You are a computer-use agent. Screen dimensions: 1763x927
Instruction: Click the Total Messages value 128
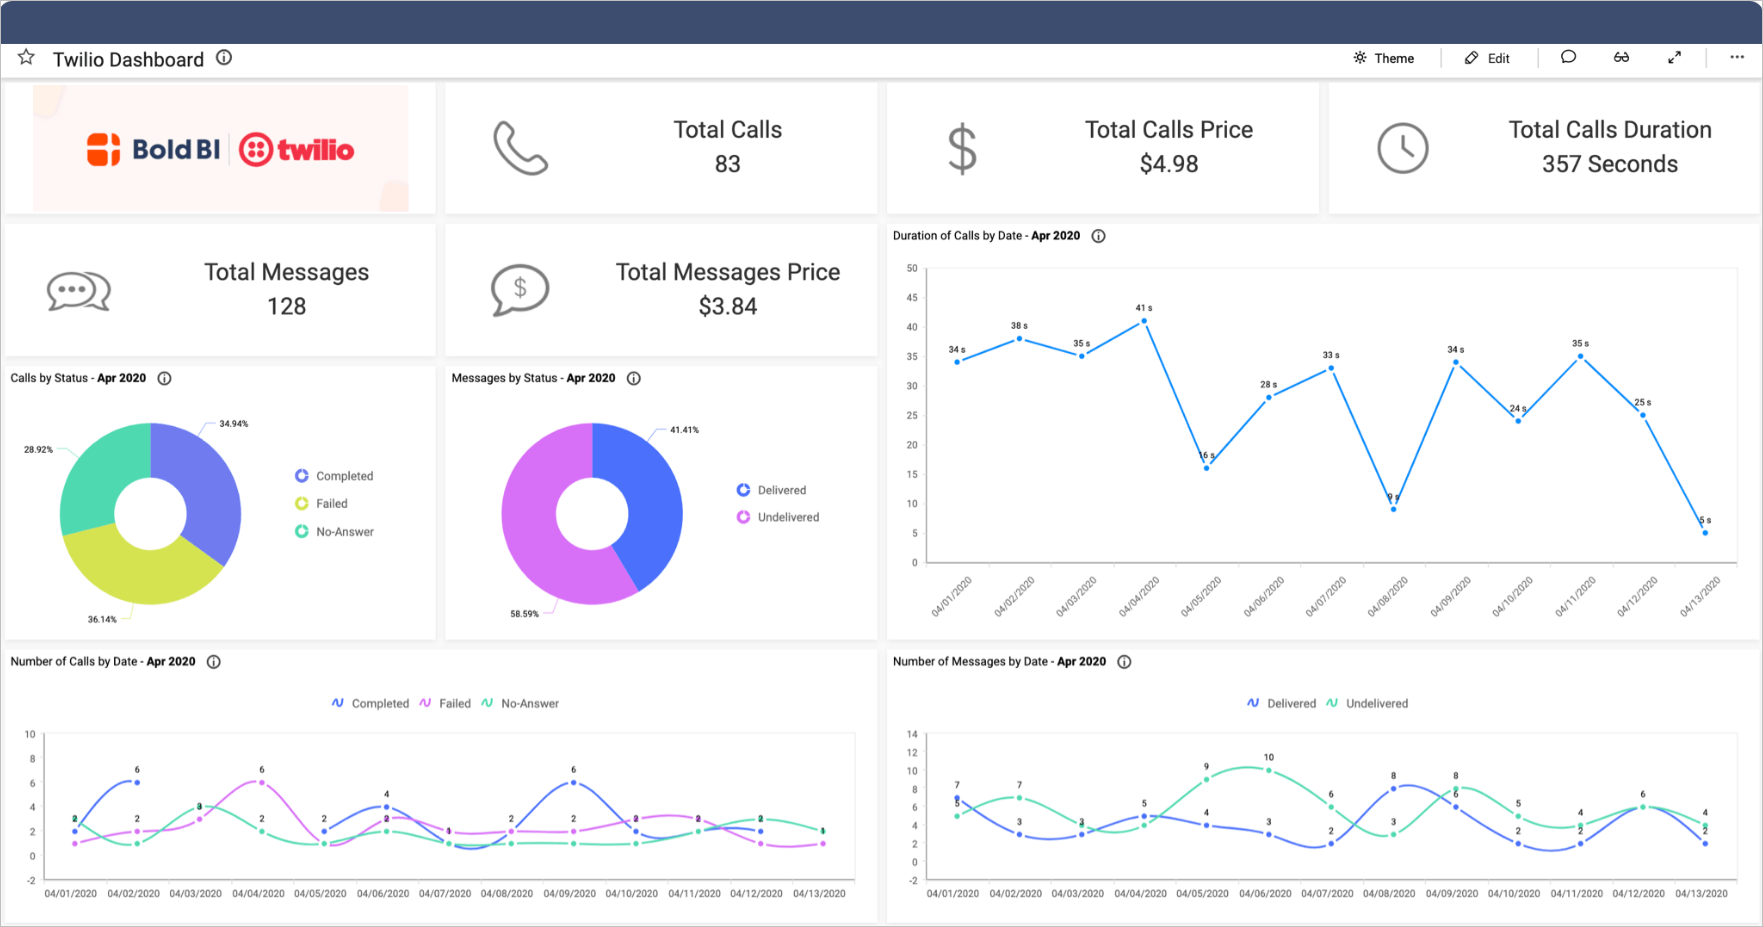[287, 306]
